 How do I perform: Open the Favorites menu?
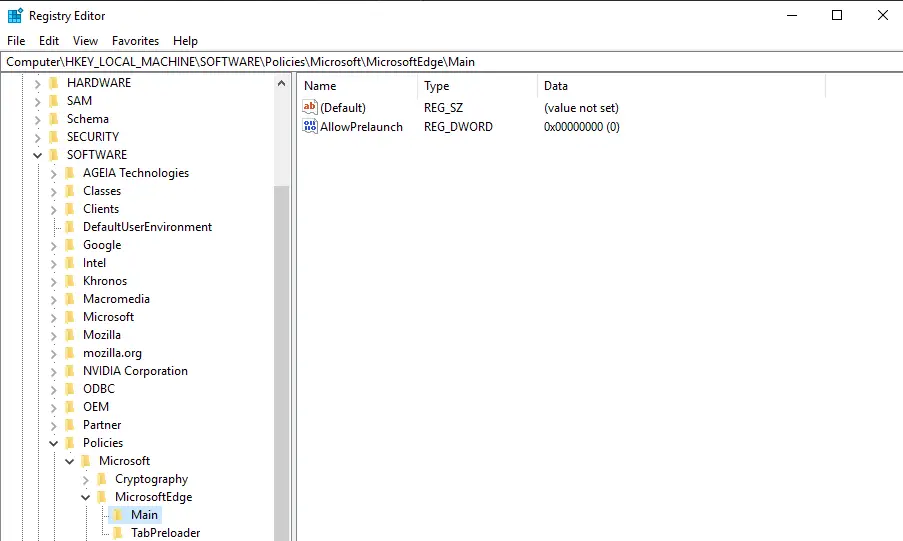tap(135, 41)
